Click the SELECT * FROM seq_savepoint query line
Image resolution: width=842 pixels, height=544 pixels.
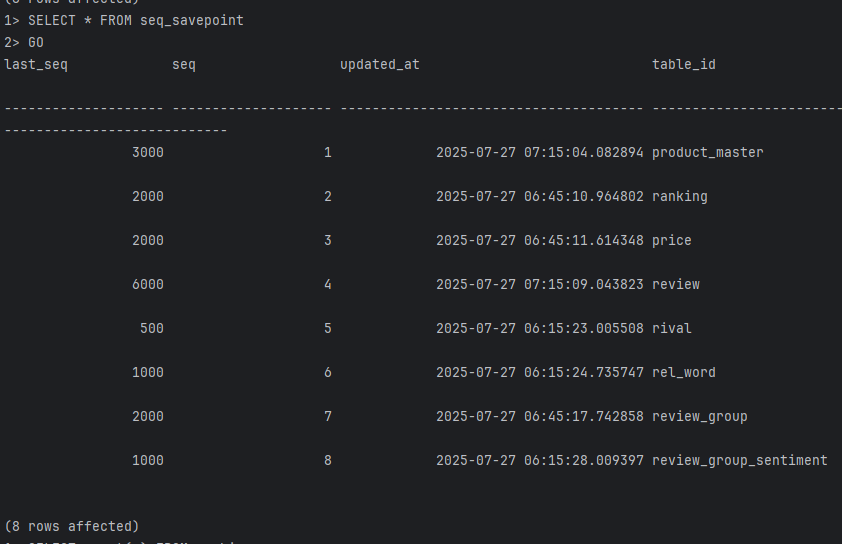(x=124, y=21)
